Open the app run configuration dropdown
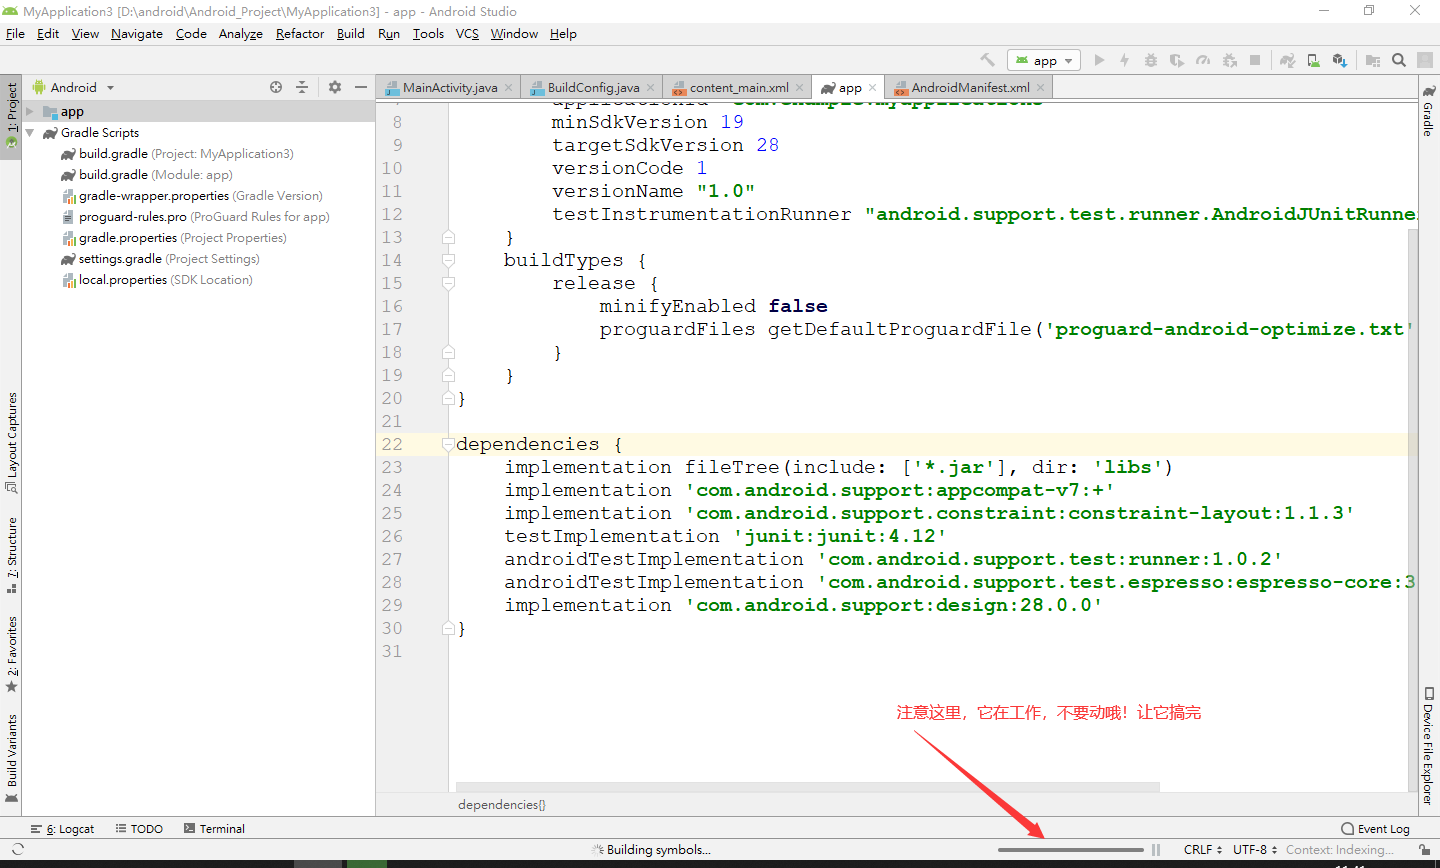 click(x=1044, y=60)
